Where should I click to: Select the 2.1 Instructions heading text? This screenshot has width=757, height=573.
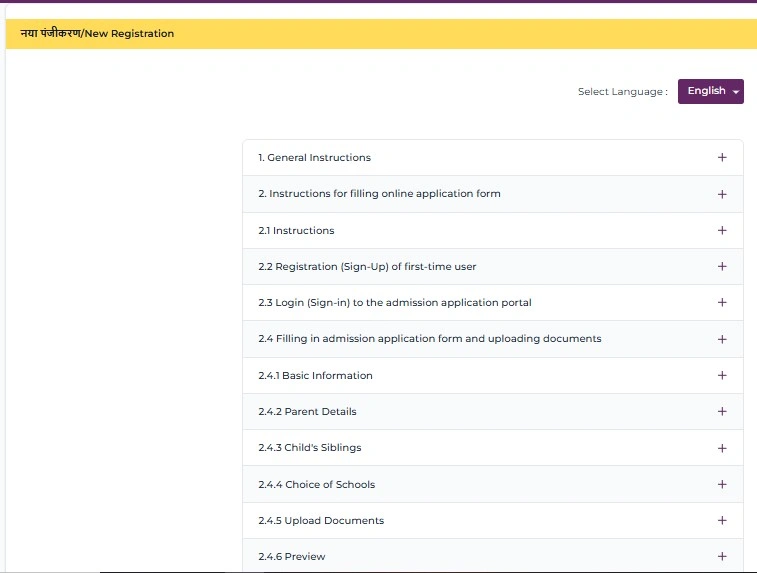pos(296,231)
